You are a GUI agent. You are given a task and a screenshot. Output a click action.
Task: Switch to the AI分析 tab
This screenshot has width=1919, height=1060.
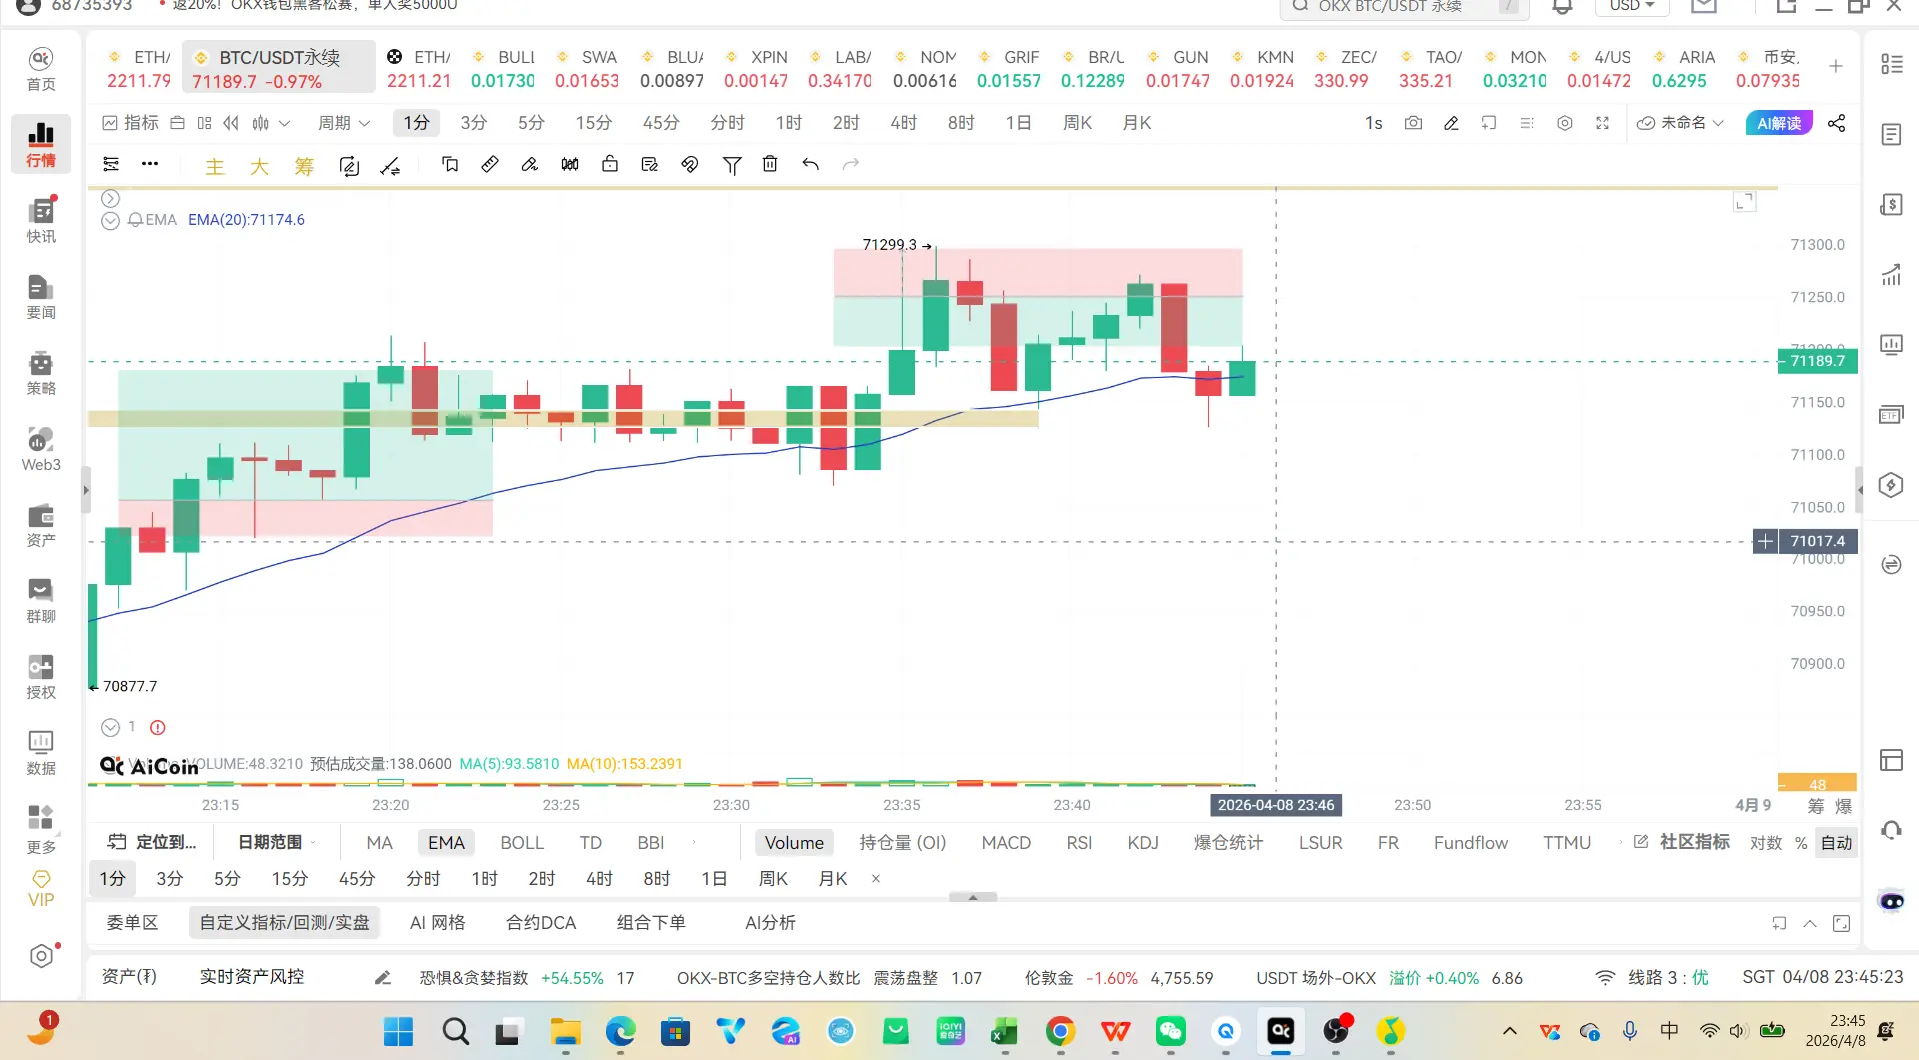770,923
